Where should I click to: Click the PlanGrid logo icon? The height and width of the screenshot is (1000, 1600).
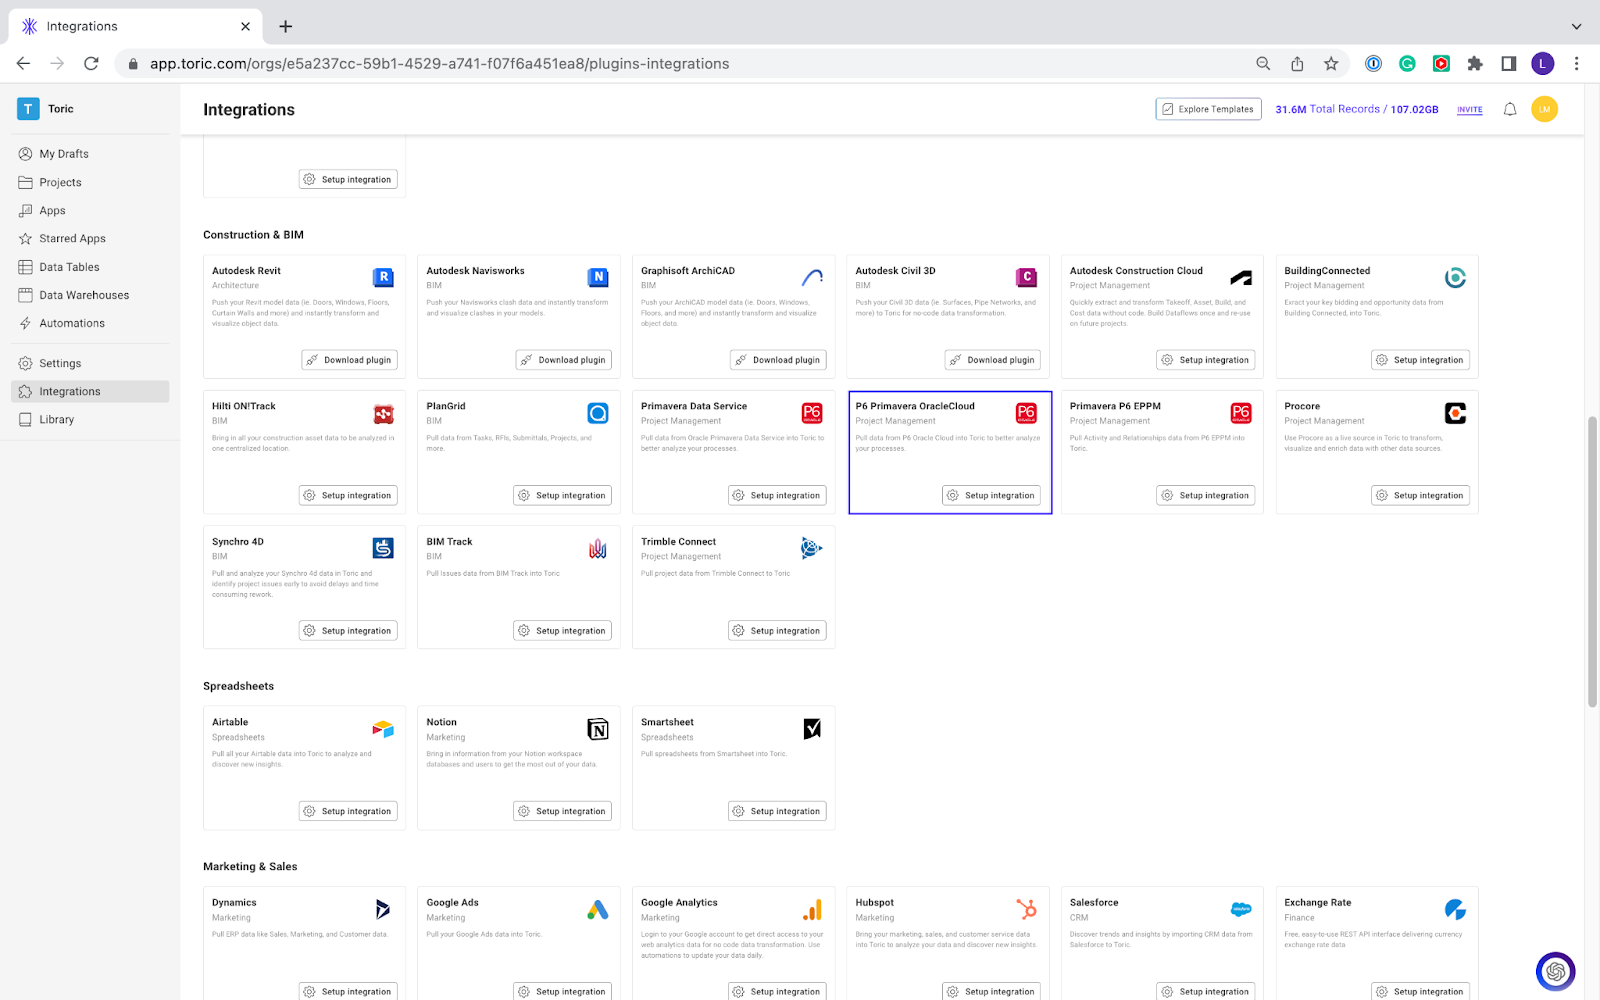coord(598,413)
